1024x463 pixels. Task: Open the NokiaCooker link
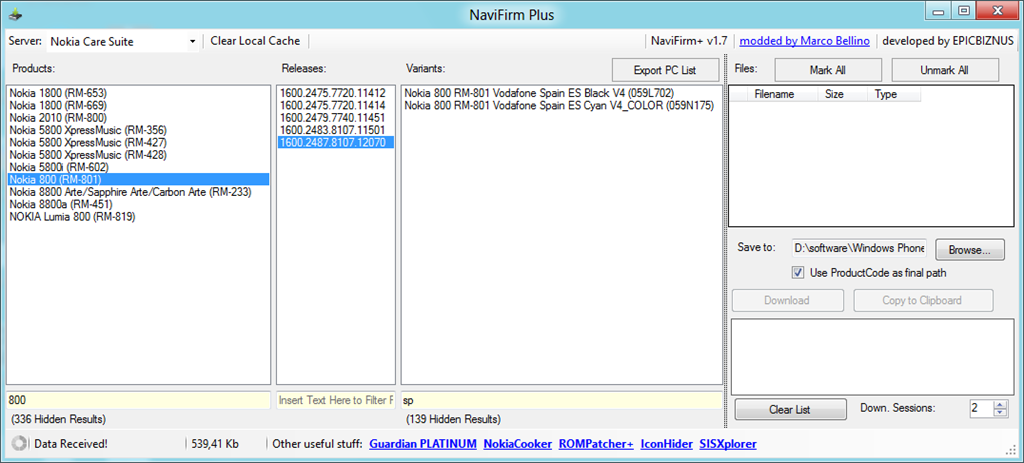(517, 443)
